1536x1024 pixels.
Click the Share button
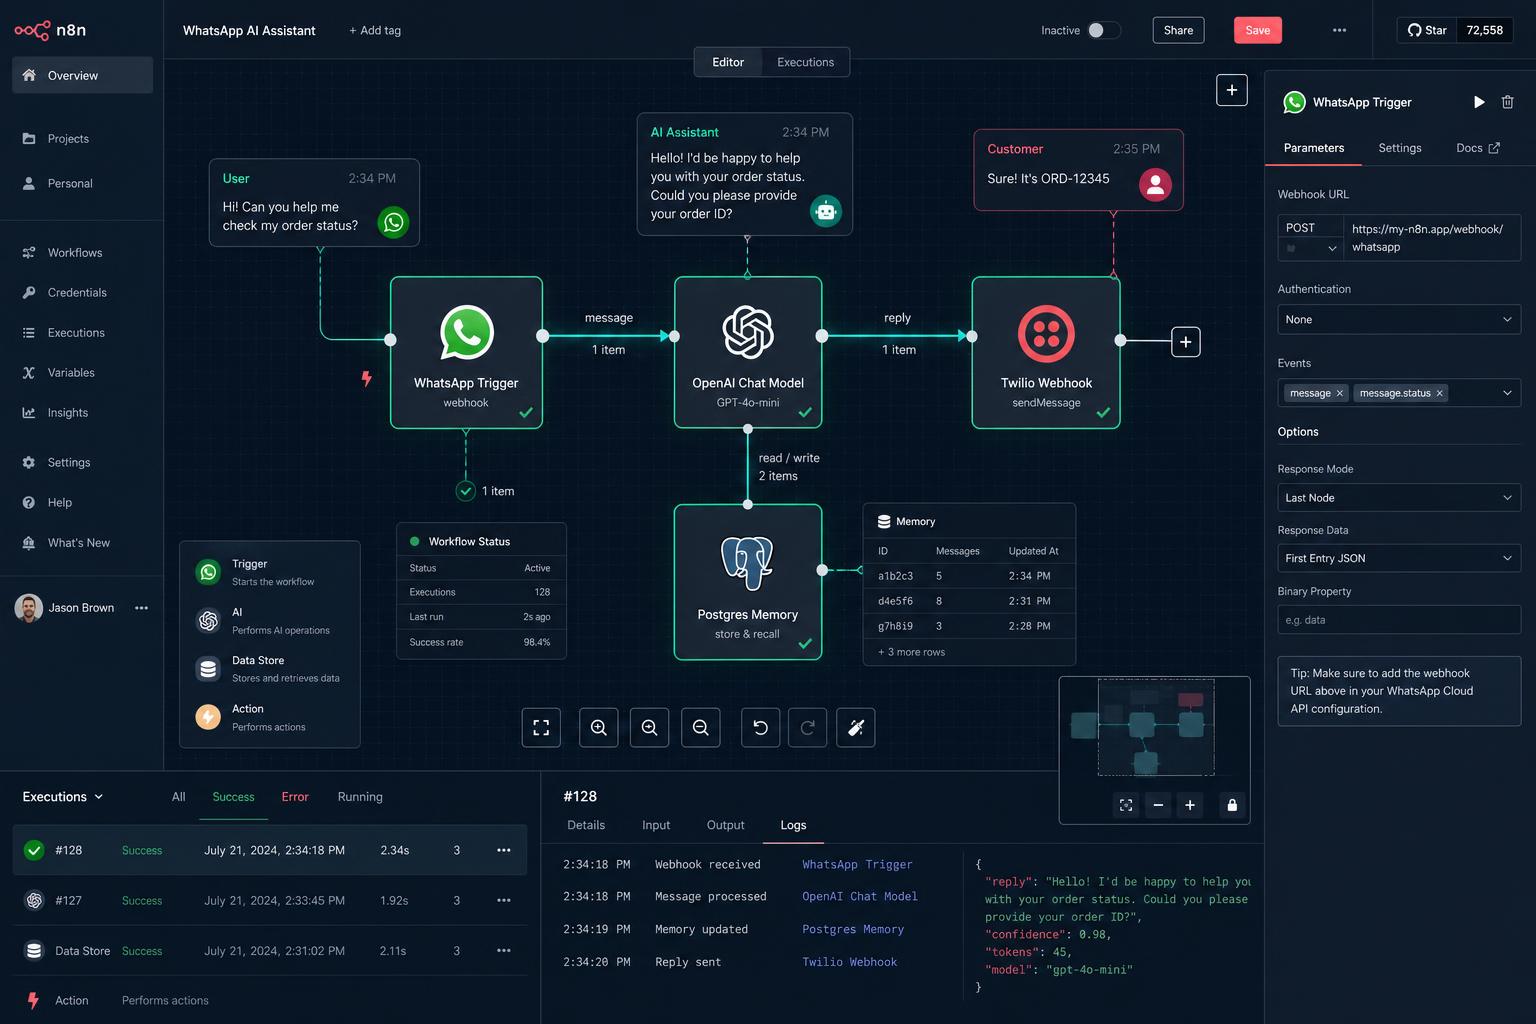click(1178, 30)
